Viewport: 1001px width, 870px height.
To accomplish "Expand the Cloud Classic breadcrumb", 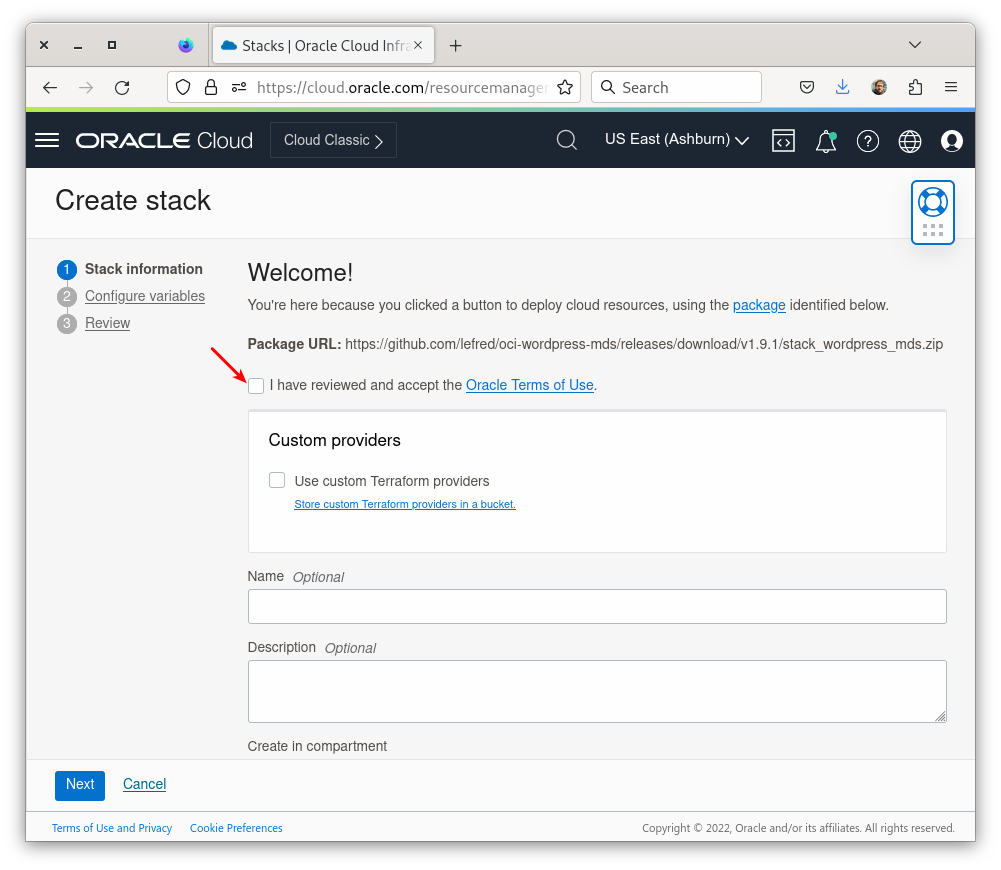I will [x=333, y=140].
